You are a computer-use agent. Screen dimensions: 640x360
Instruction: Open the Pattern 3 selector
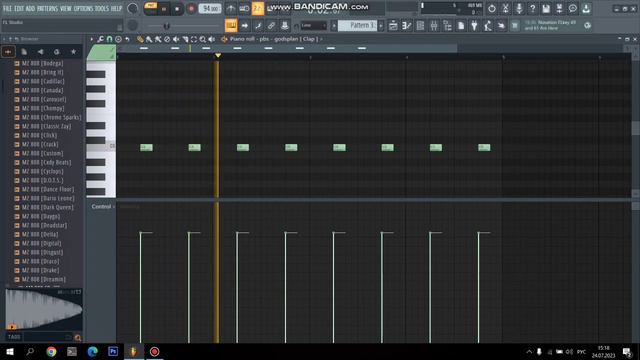(x=358, y=25)
